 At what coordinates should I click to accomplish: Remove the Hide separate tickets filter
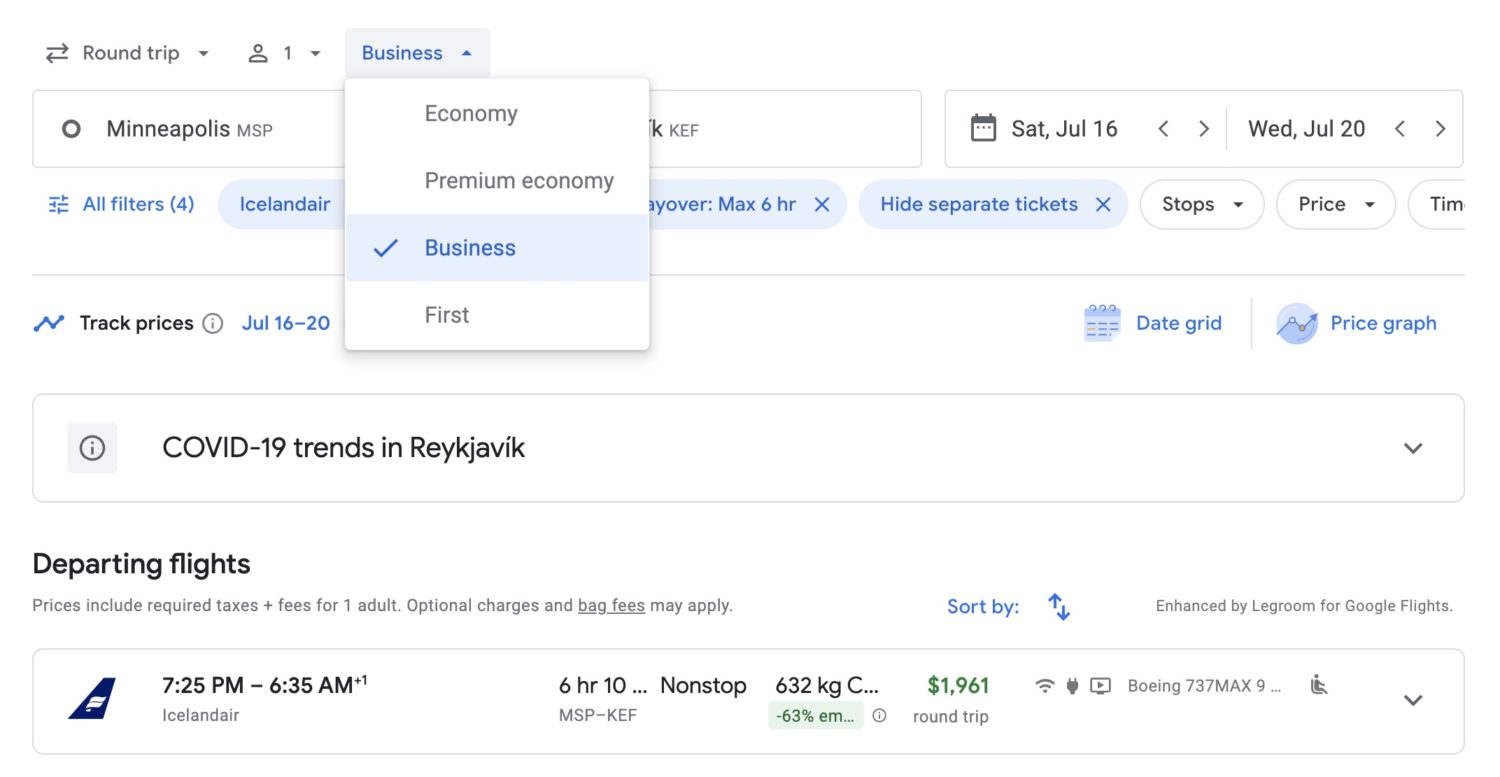click(x=1103, y=204)
